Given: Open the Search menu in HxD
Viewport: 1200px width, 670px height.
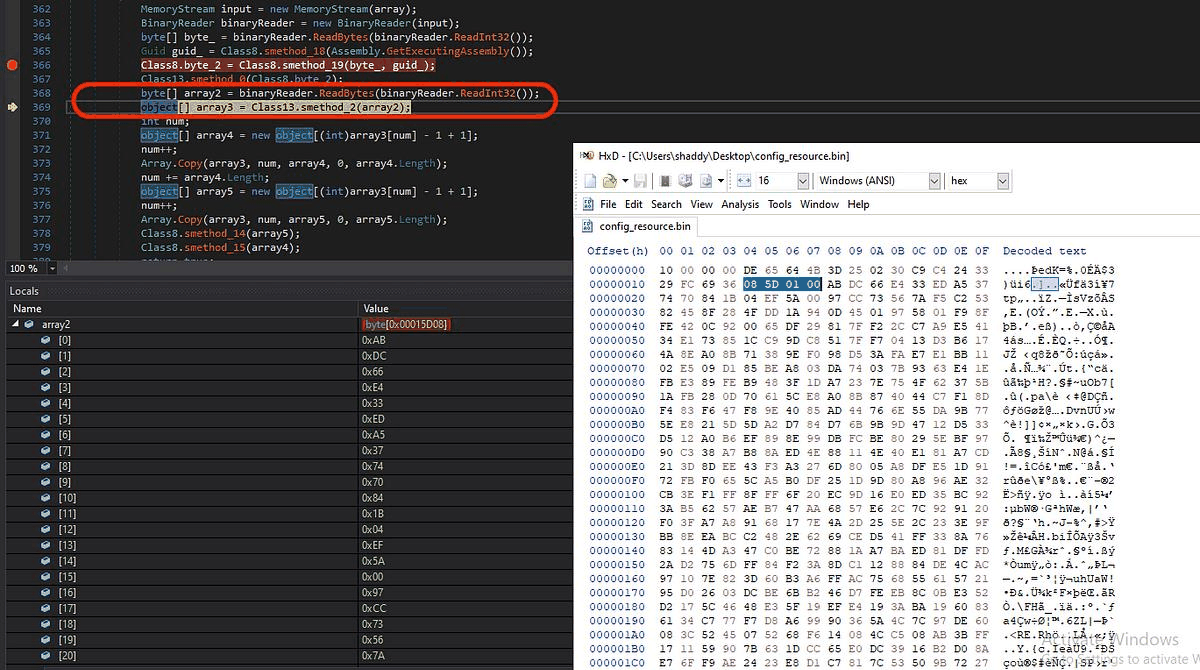Looking at the screenshot, I should (x=666, y=204).
